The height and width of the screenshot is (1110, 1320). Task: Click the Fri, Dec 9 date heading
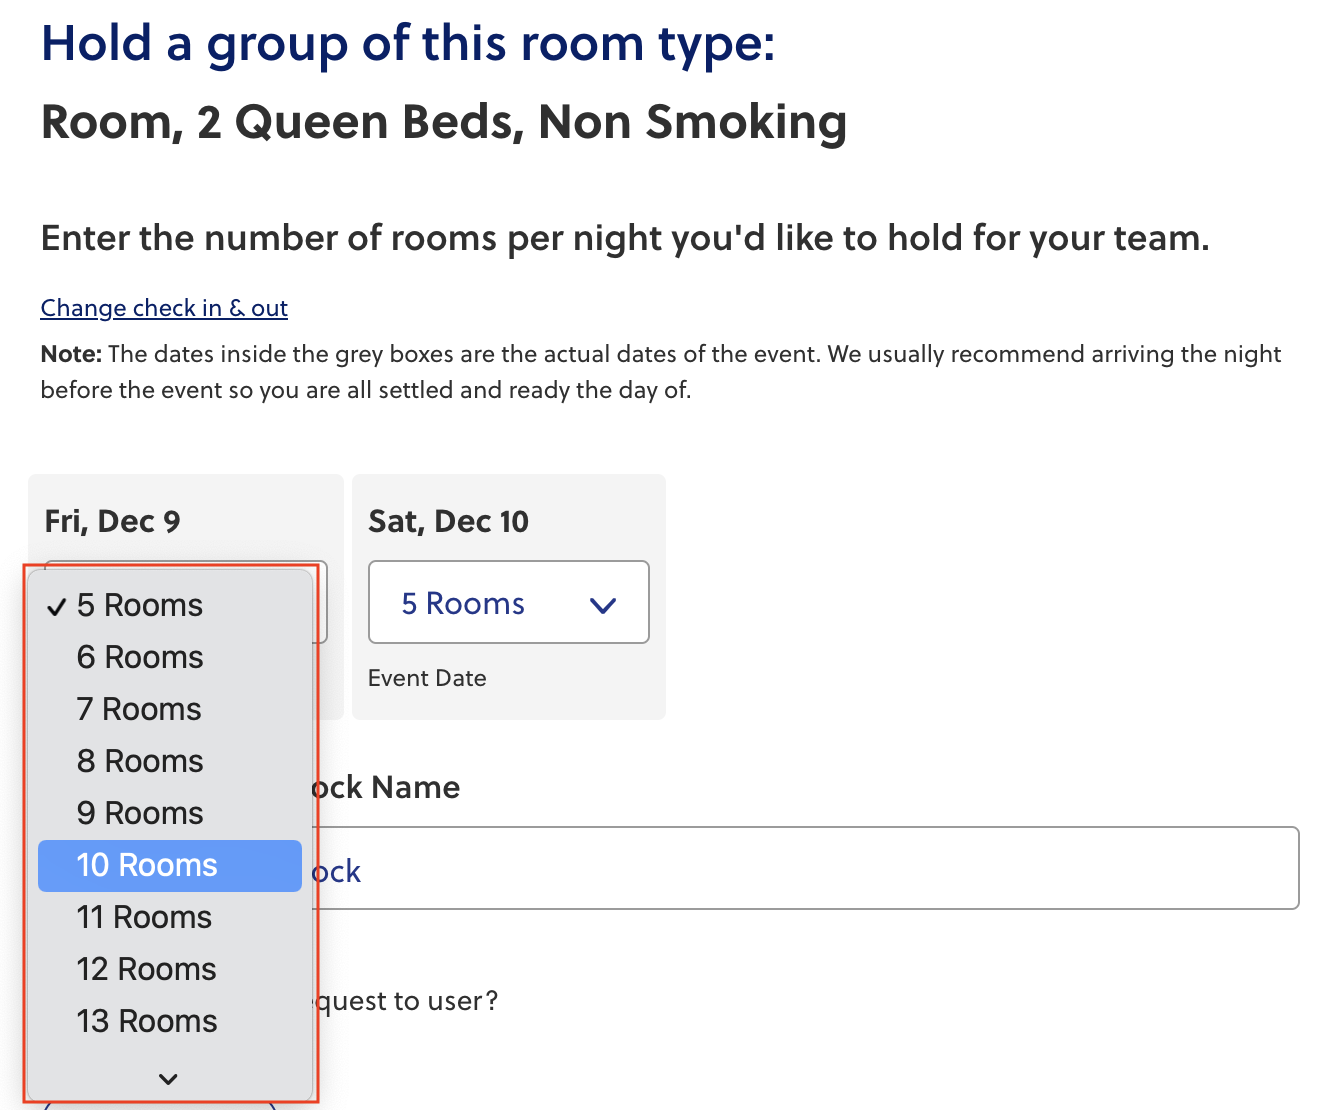pos(112,522)
